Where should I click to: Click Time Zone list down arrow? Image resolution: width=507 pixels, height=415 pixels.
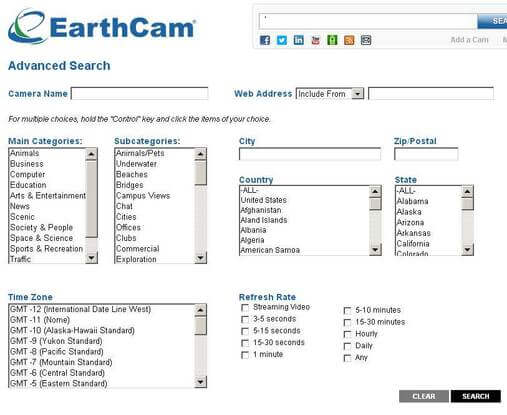200,382
